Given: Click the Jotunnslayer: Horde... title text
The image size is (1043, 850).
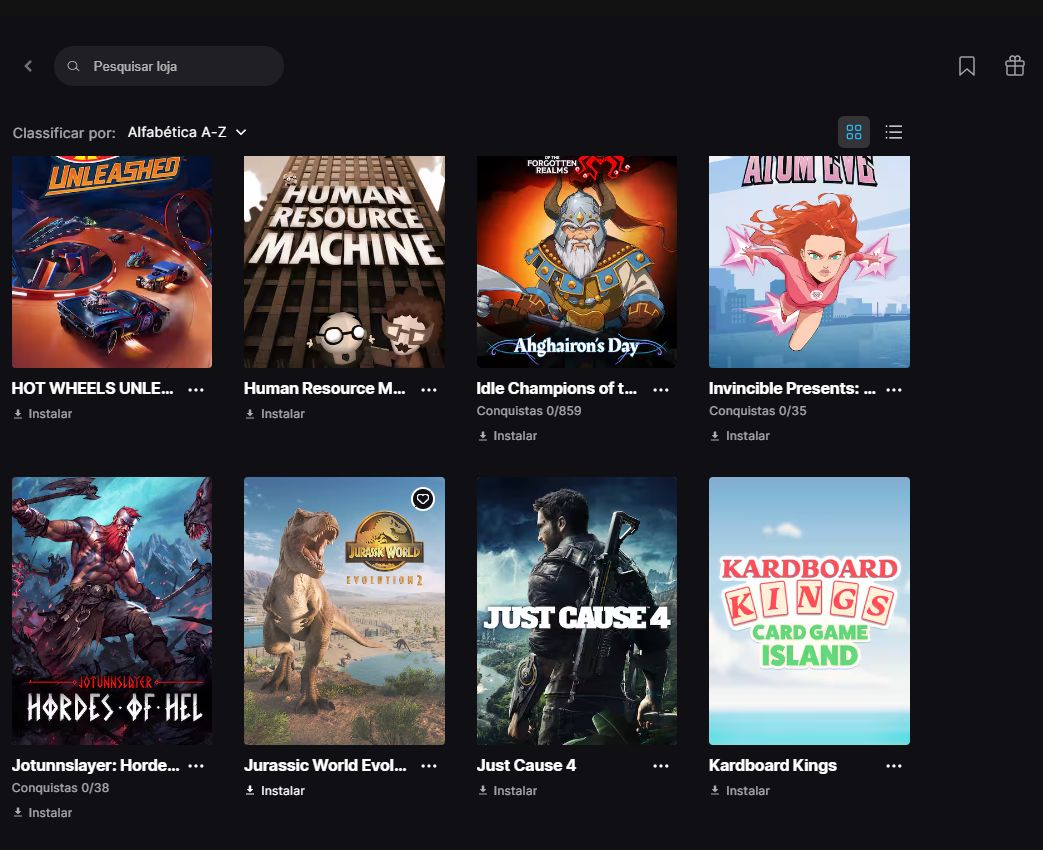Looking at the screenshot, I should (x=95, y=765).
